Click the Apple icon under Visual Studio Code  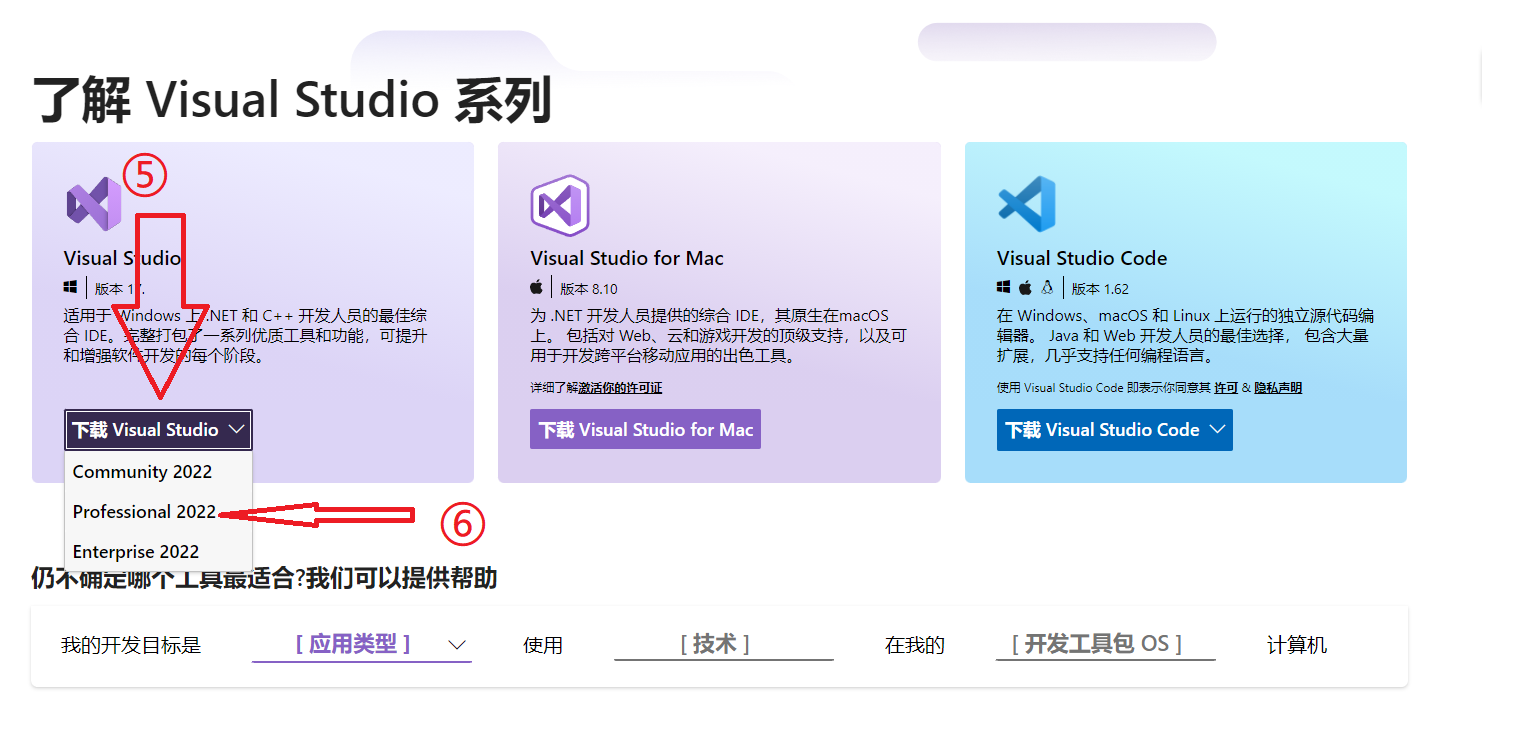(x=1025, y=287)
